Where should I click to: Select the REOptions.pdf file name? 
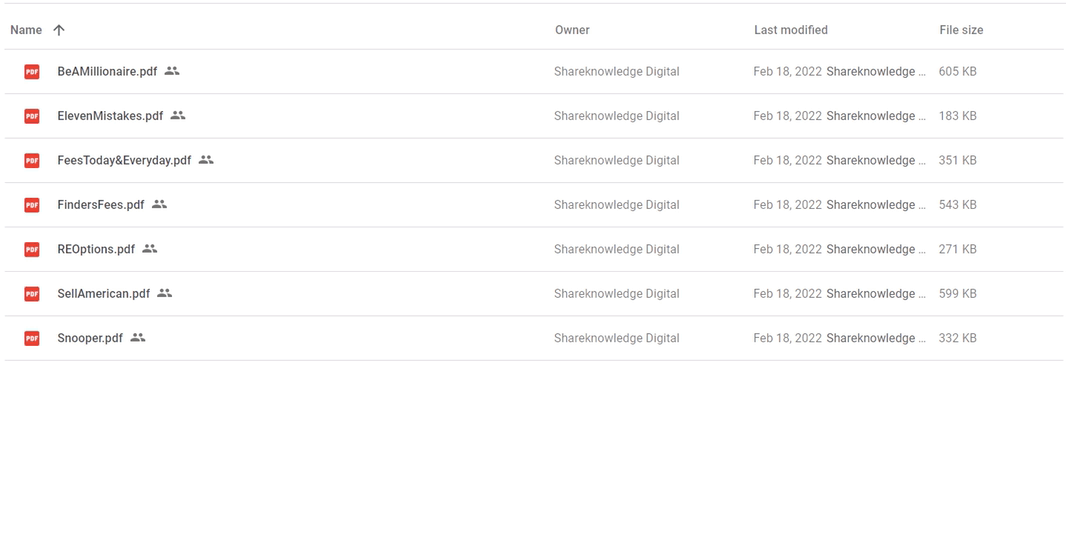96,249
